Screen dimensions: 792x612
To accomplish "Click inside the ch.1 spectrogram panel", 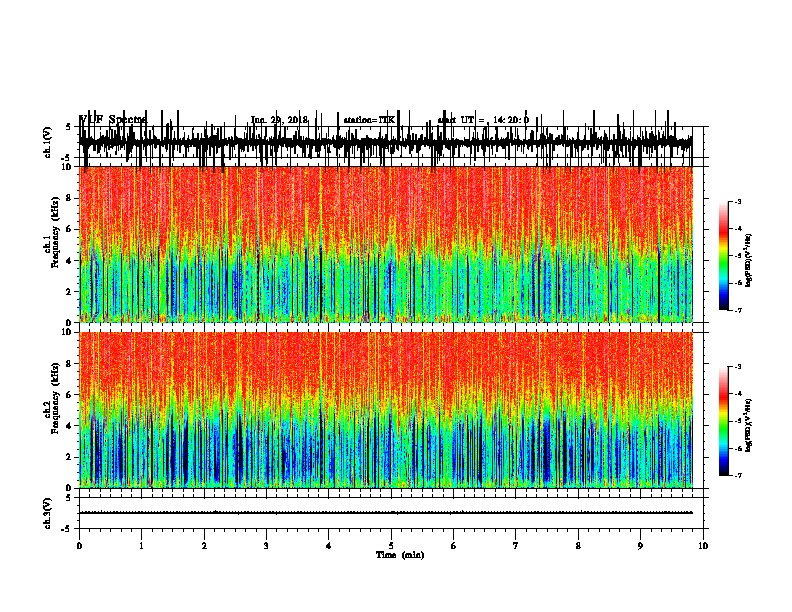I will coord(386,244).
